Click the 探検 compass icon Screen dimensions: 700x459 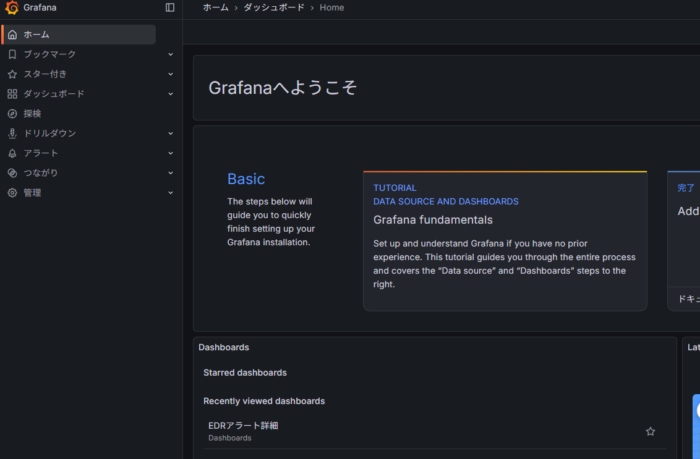tap(12, 113)
